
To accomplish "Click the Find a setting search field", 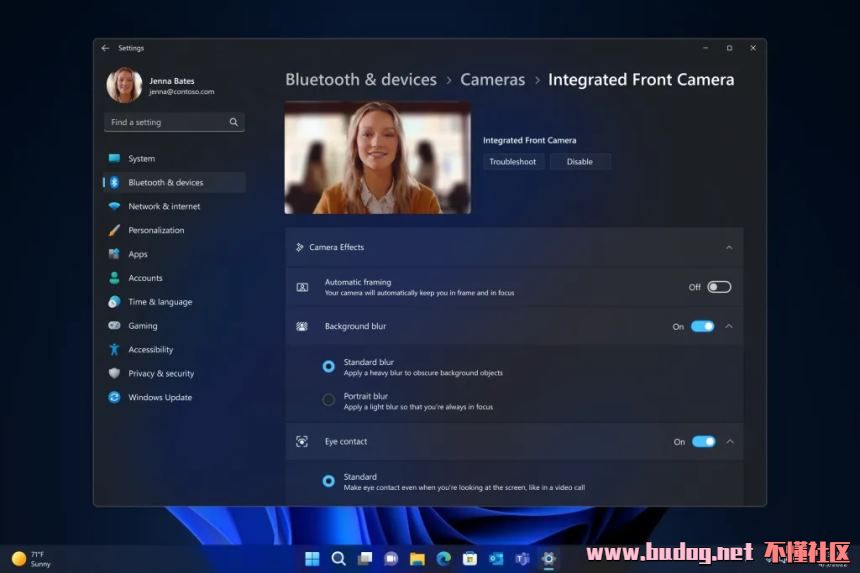I will click(174, 122).
